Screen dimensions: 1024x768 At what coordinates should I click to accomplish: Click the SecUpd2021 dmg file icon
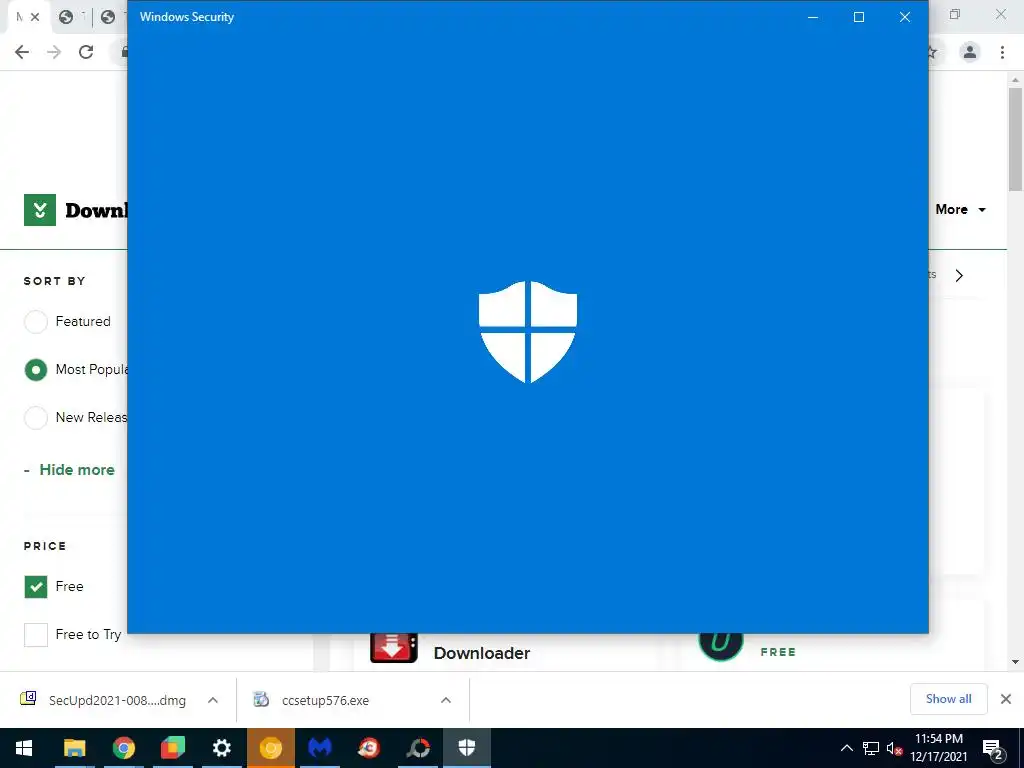pos(28,699)
